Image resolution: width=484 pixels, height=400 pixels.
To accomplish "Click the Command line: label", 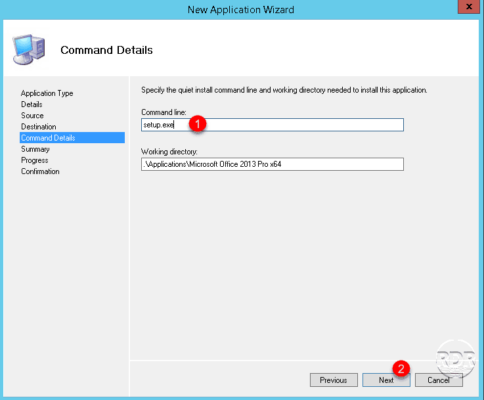I will click(x=164, y=112).
